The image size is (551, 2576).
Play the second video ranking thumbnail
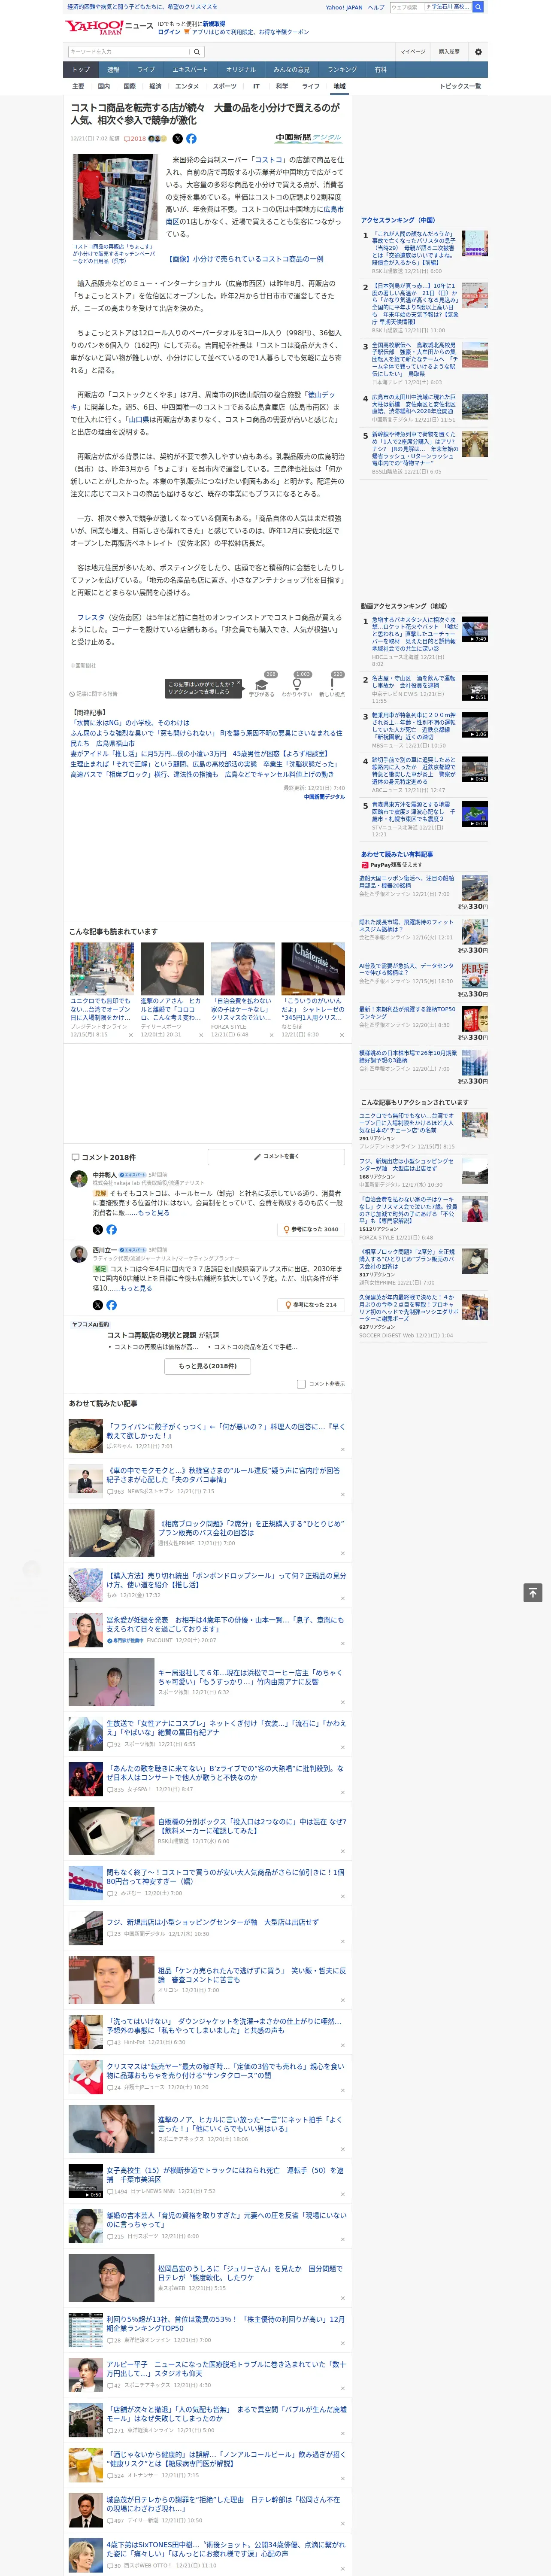point(475,687)
